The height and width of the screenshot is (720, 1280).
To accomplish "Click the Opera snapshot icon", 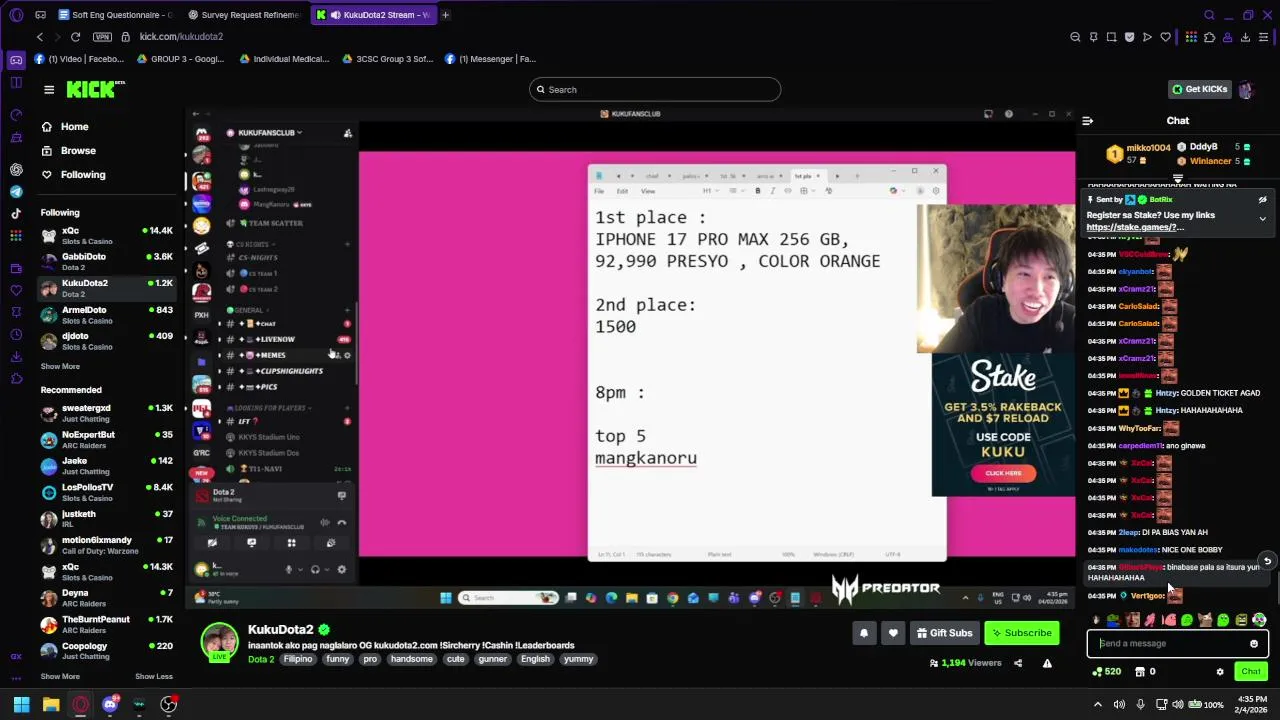I will coord(1111,37).
